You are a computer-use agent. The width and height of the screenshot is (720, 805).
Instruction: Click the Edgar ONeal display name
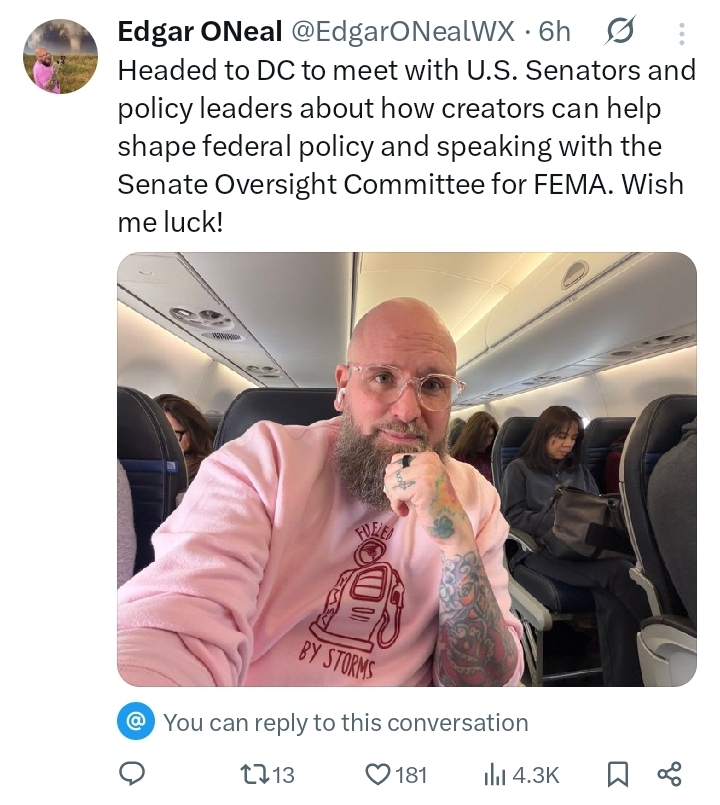tap(200, 31)
